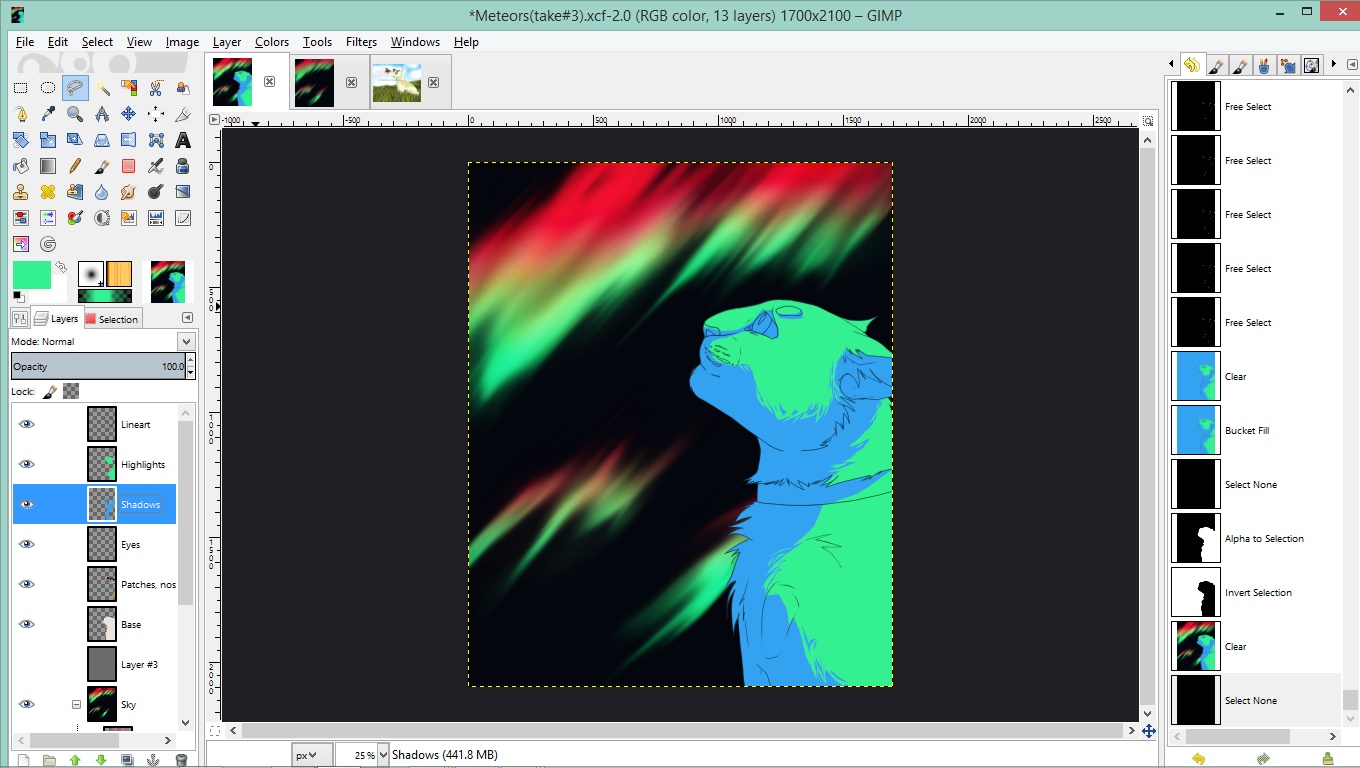Select the Eraser tool

tap(129, 166)
